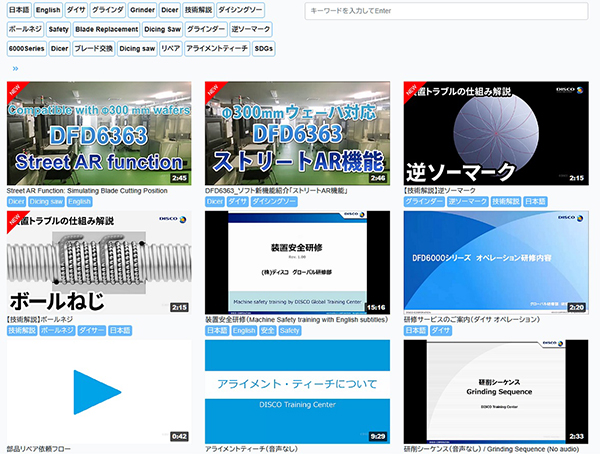Select the Grinder filter button
This screenshot has height=454, width=600.
[x=142, y=10]
